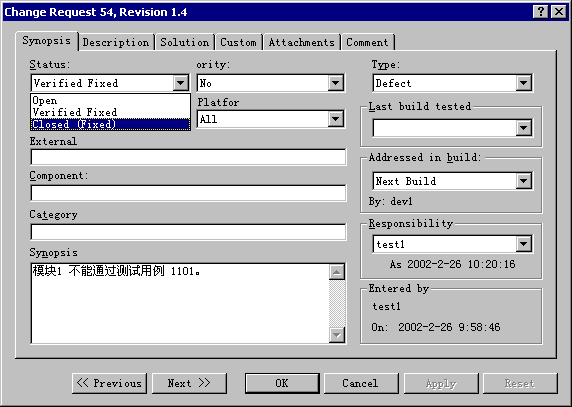Switch to the Custom tab
Screen dimensions: 572x407
point(239,42)
